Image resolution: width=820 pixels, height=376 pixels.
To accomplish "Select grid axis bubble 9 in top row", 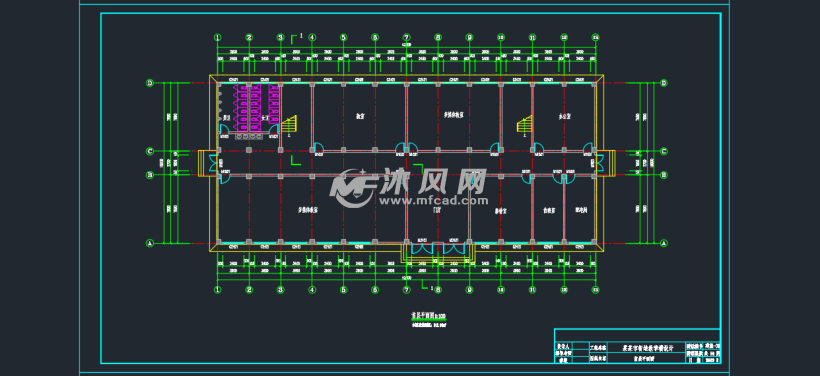I will (x=470, y=38).
